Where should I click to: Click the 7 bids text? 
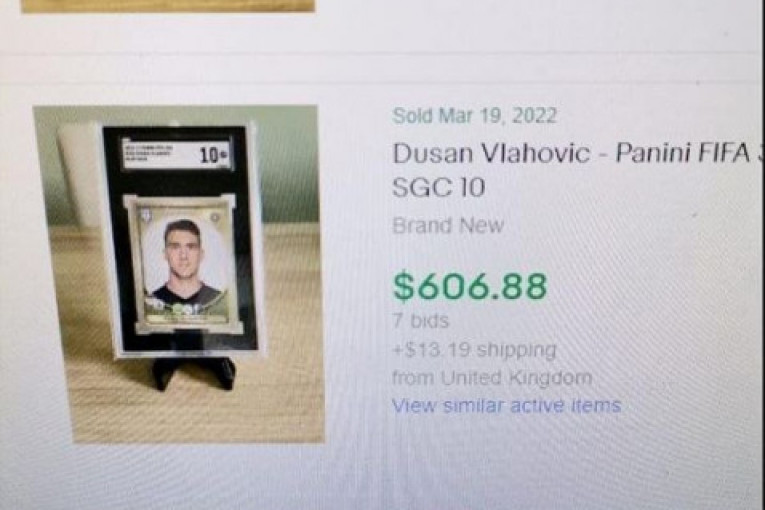point(421,321)
